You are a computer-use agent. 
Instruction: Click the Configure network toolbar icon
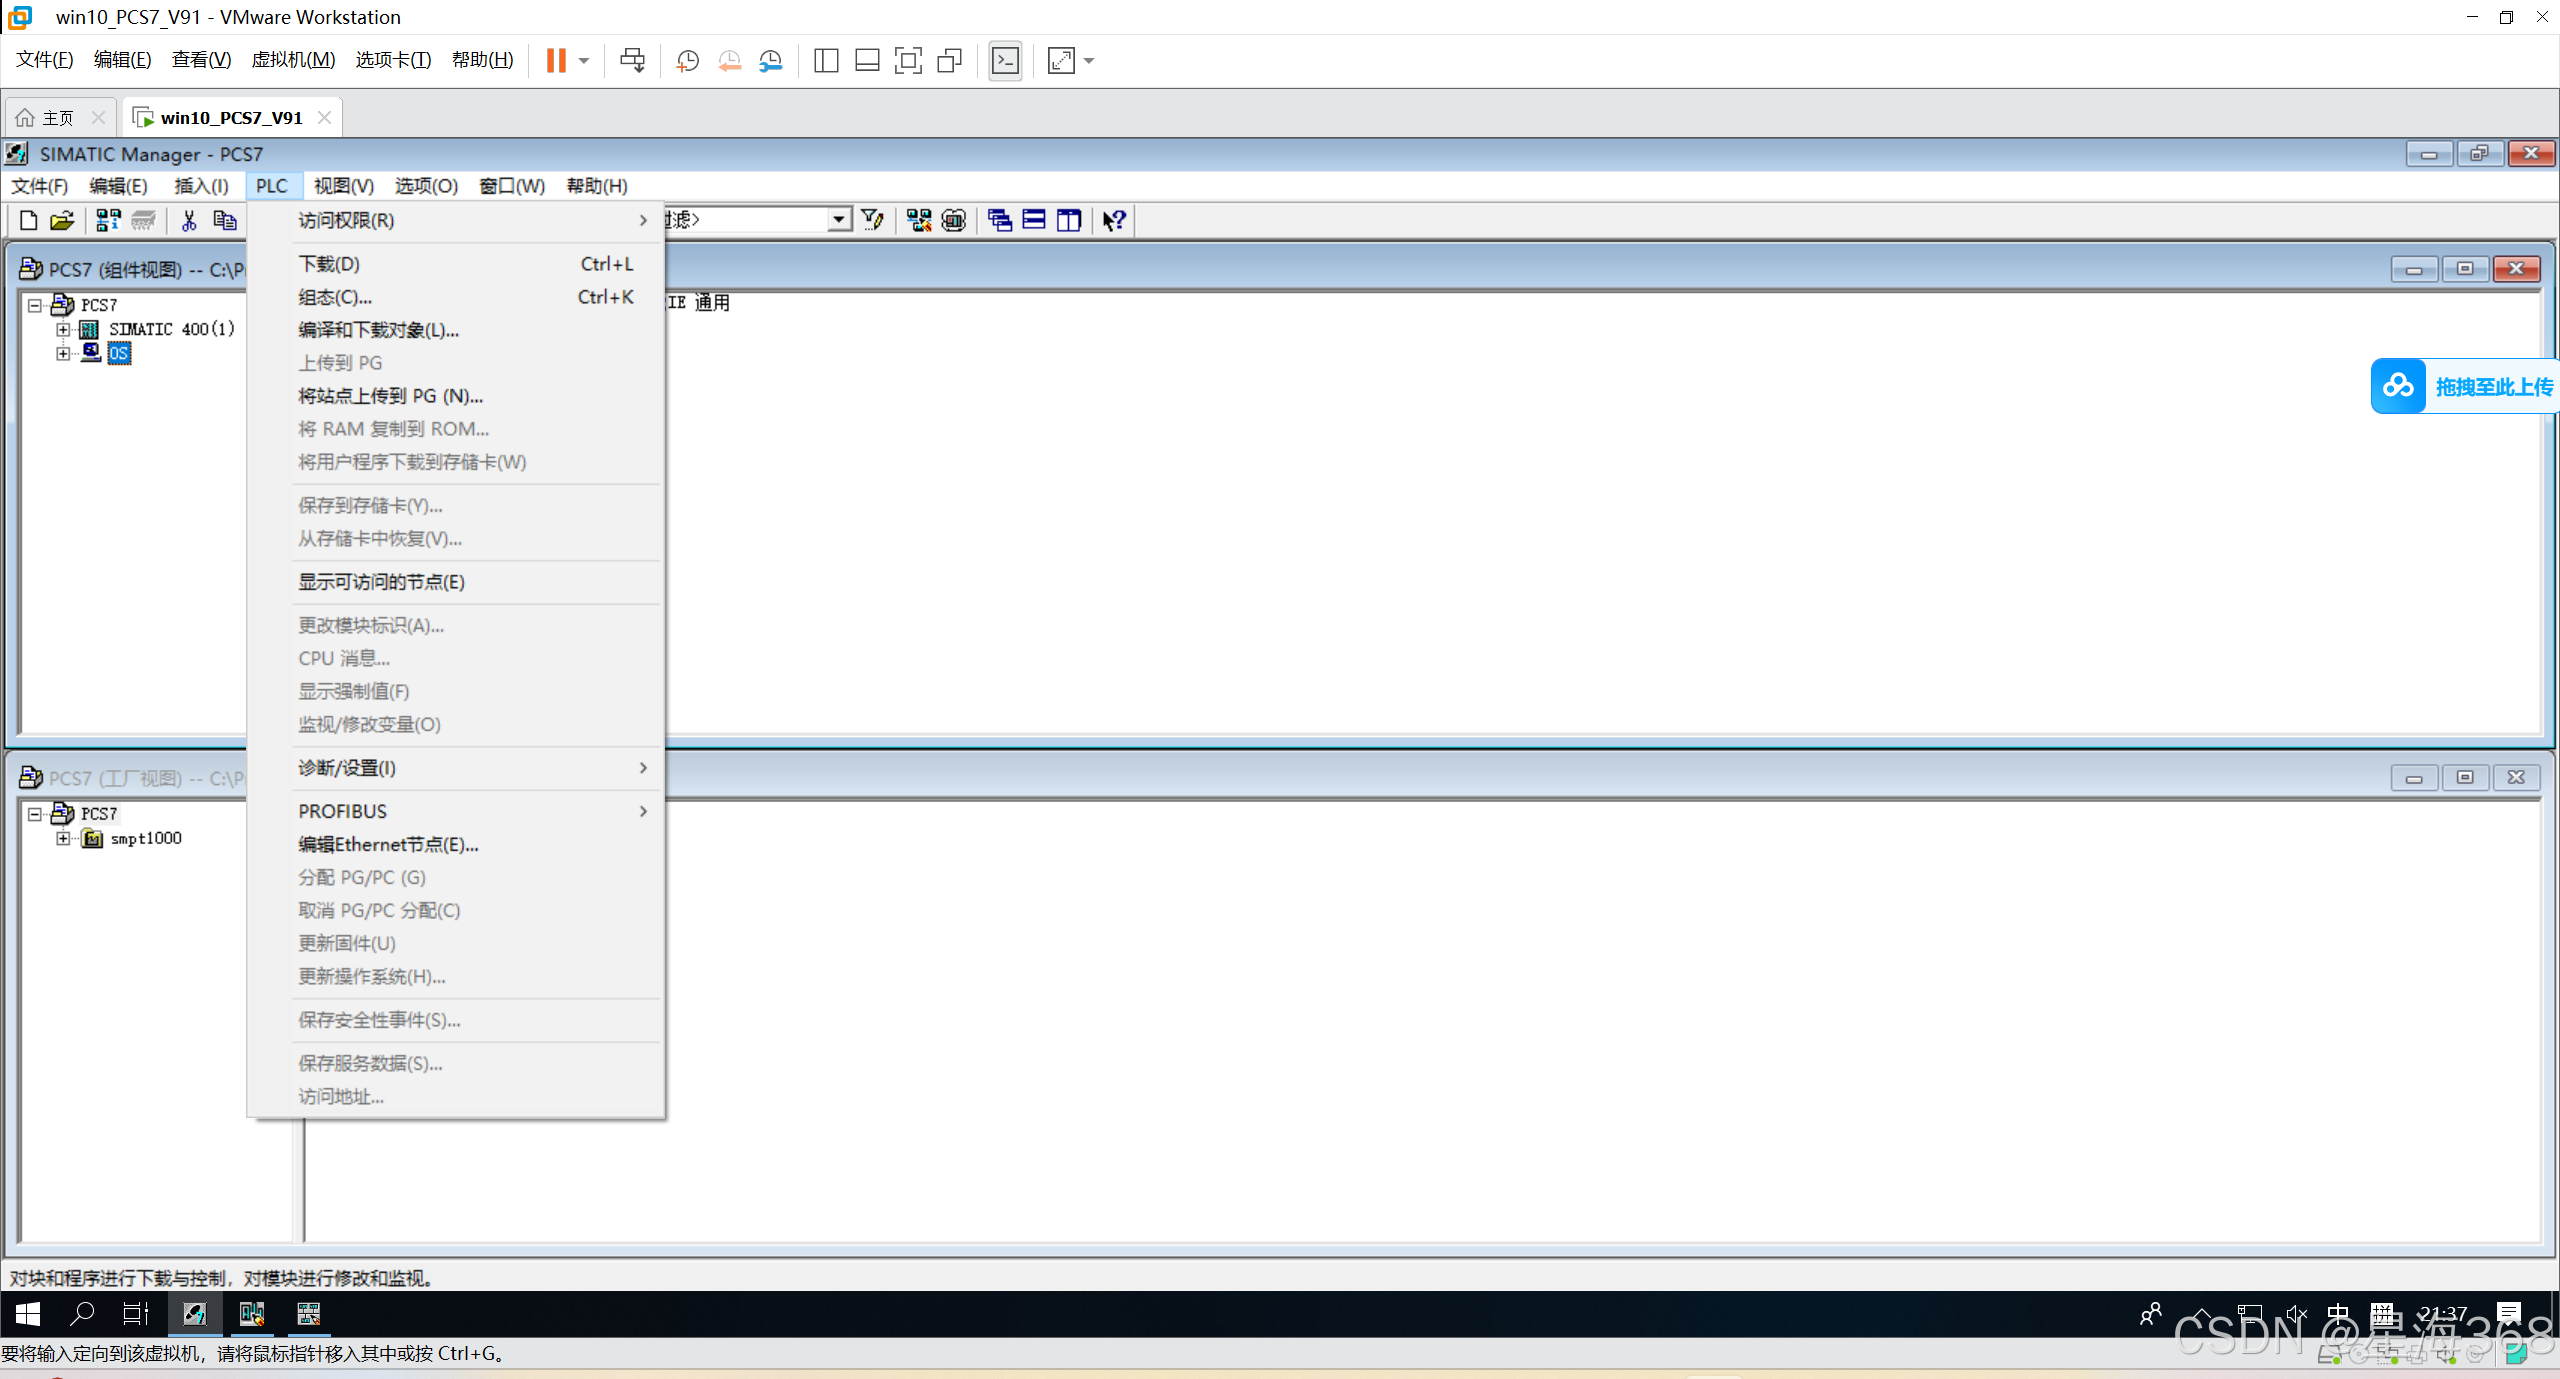pyautogui.click(x=918, y=220)
